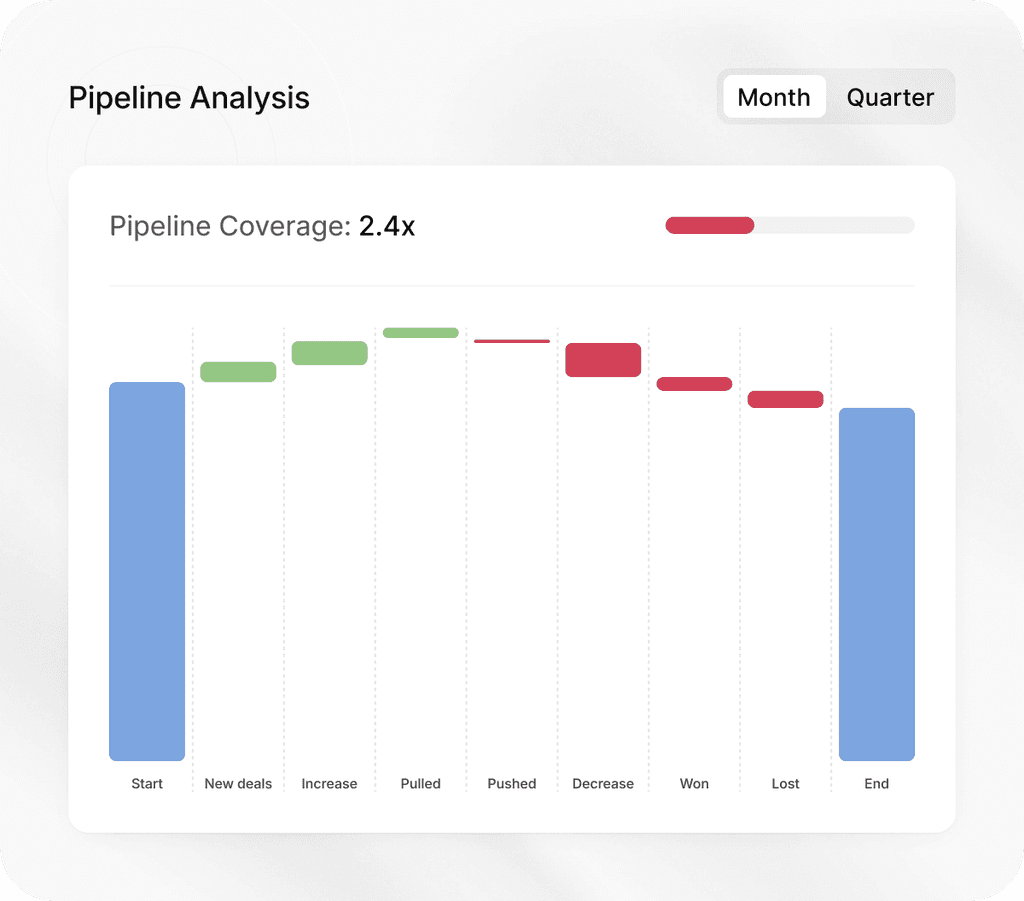Click the Pulled bar segment
The height and width of the screenshot is (901, 1024).
pyautogui.click(x=420, y=332)
